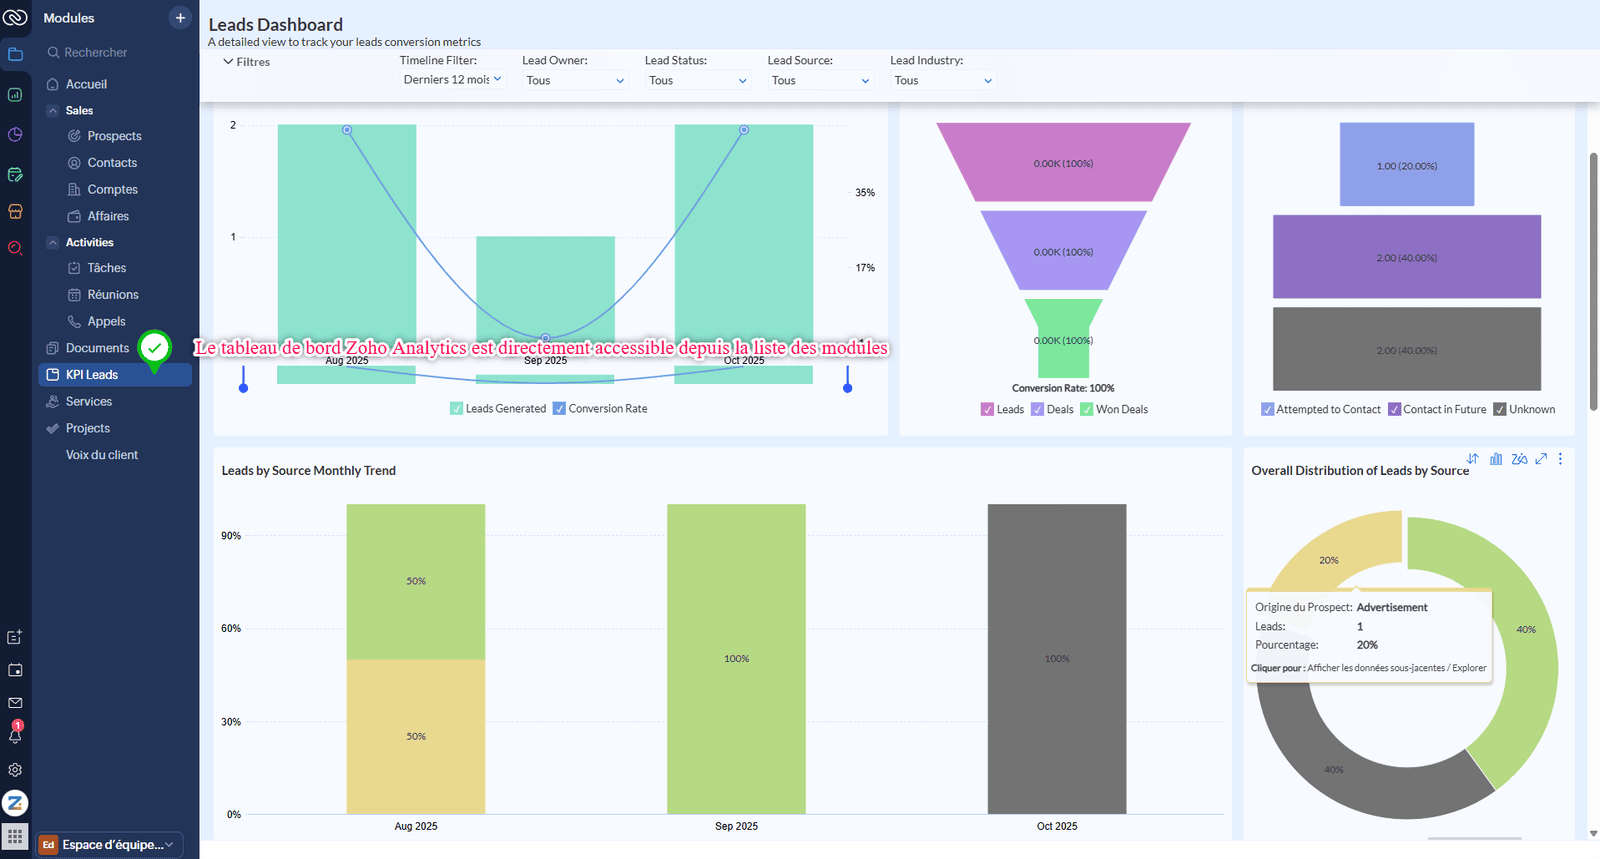Uncheck the Leads Generated legend checkbox

coord(457,409)
